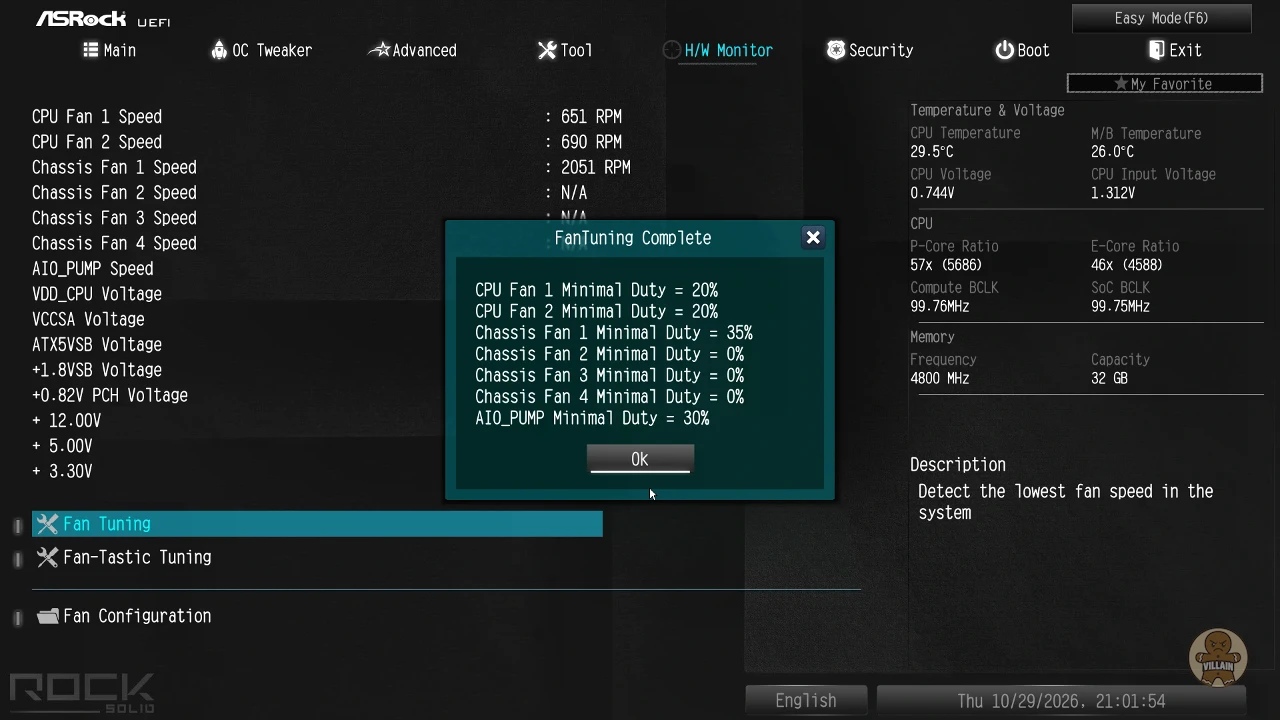1280x720 pixels.
Task: Click the AIO_PUMP Minimal Duty line
Action: (592, 418)
